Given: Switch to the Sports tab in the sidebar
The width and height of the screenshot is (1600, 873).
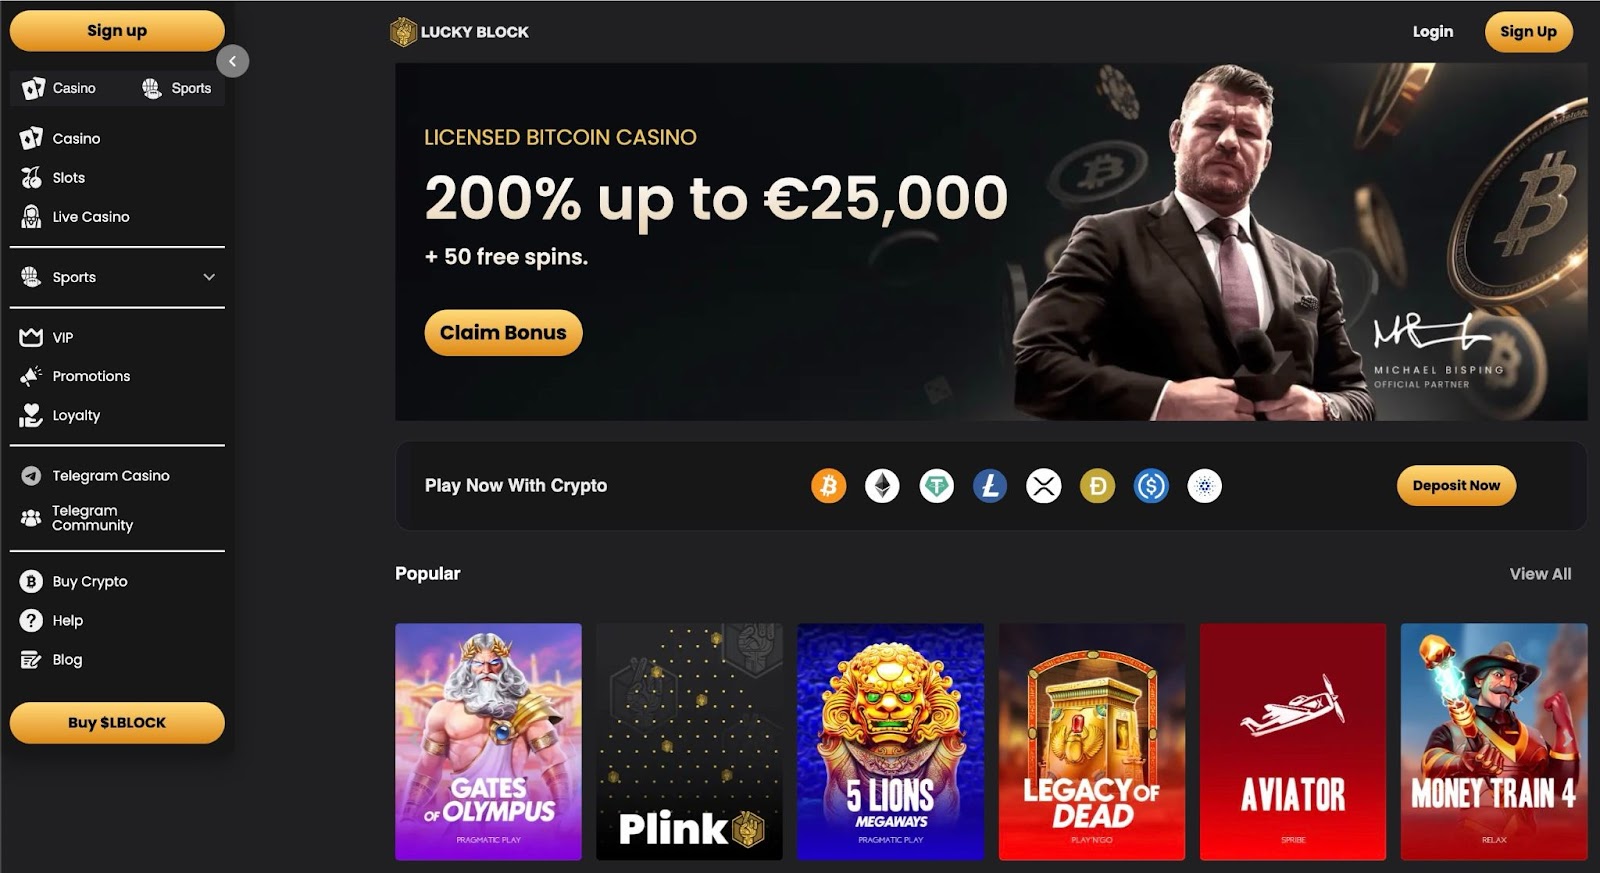Looking at the screenshot, I should click(x=176, y=88).
